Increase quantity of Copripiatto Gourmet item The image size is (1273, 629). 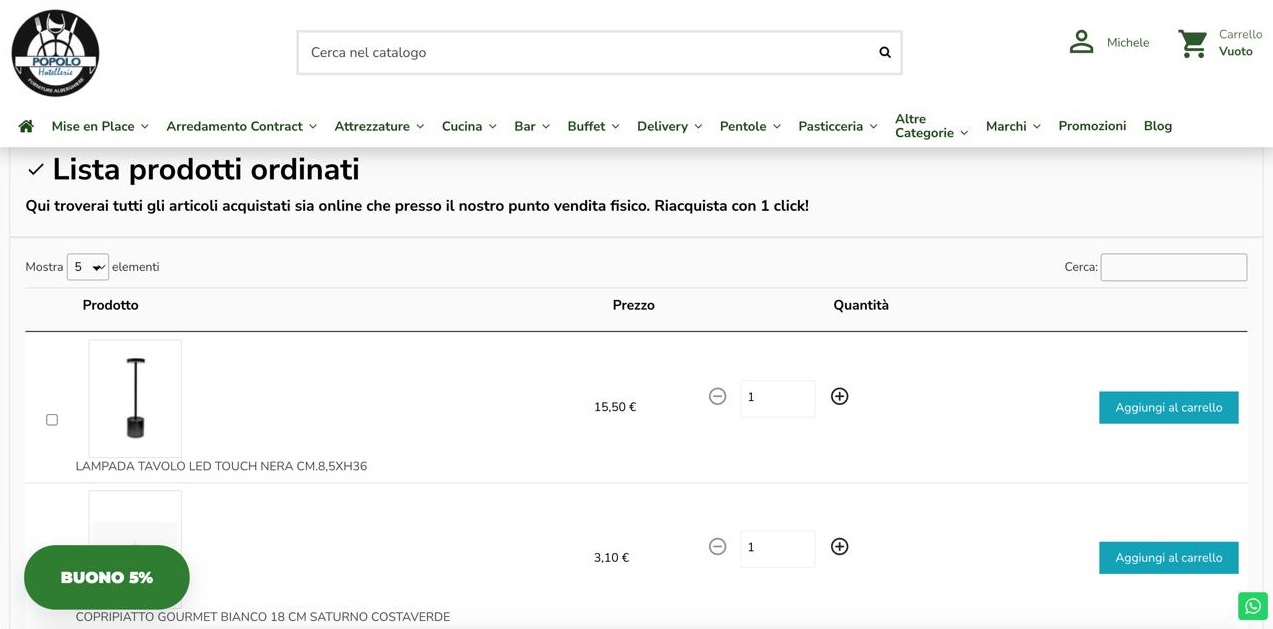point(840,547)
